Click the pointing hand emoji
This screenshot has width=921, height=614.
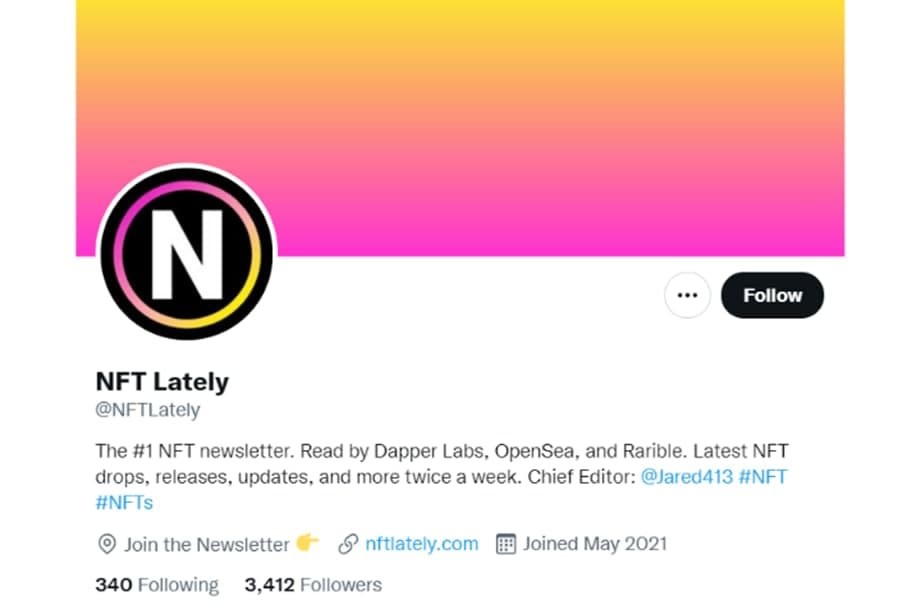pyautogui.click(x=307, y=543)
